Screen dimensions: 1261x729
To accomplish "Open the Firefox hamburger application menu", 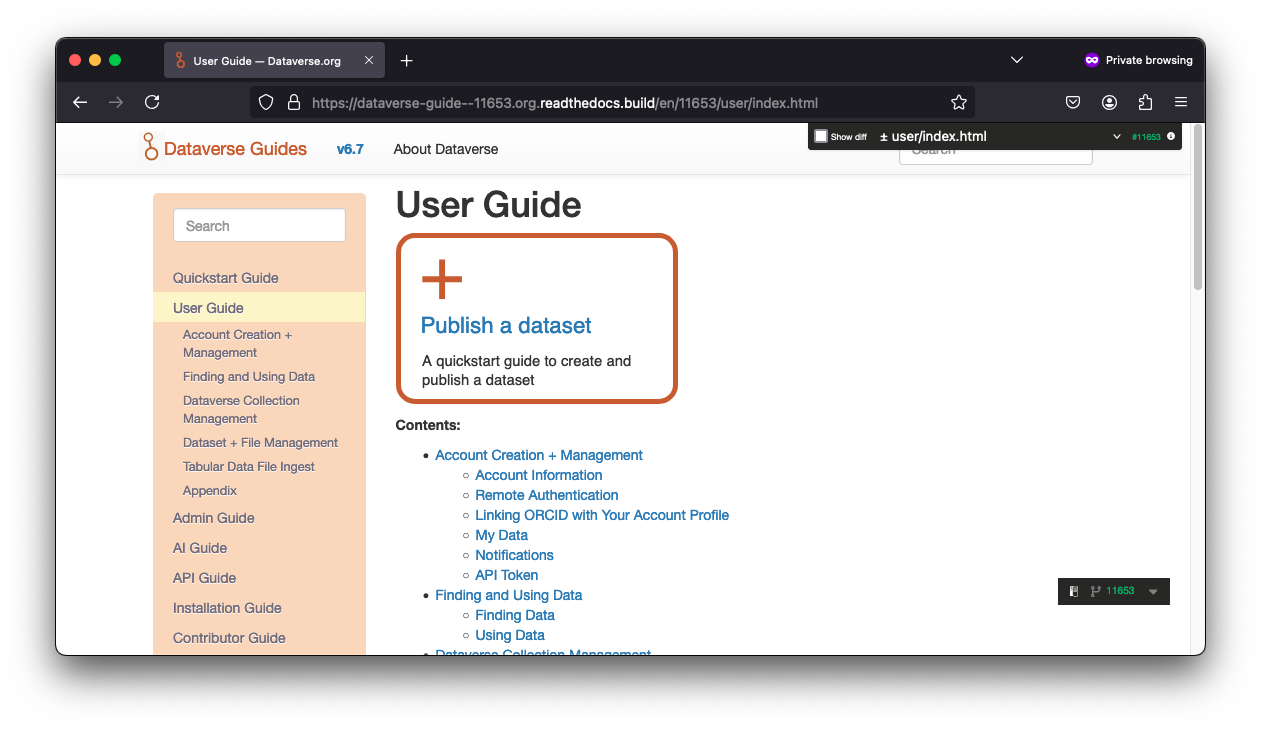I will point(1181,102).
